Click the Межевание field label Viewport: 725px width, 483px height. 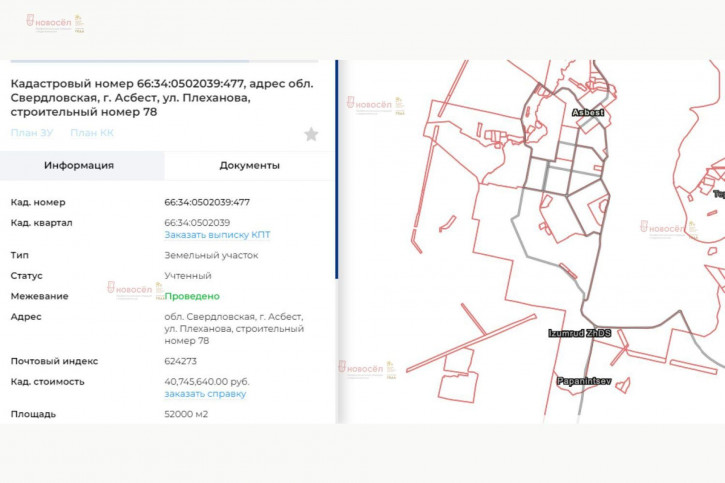(39, 296)
